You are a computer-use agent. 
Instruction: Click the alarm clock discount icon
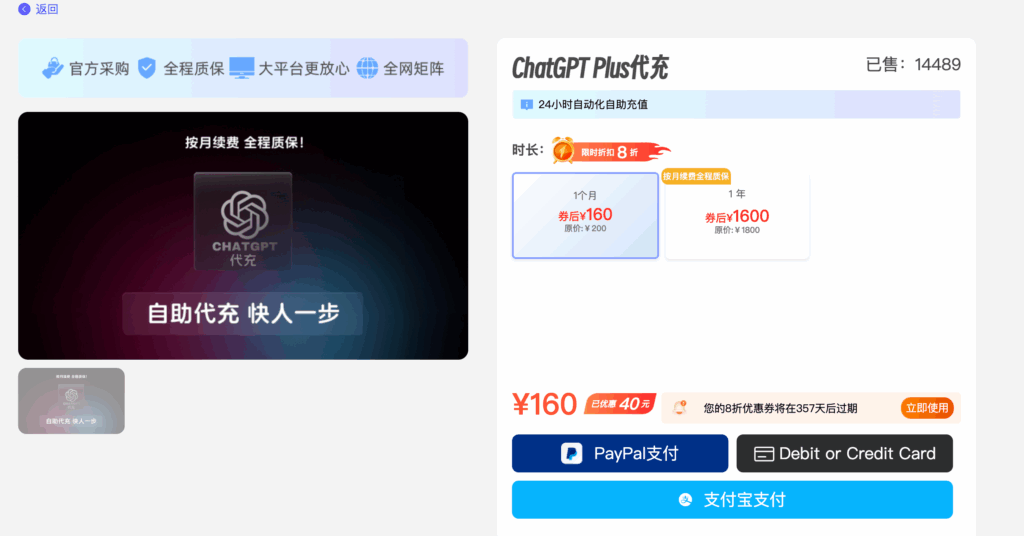pos(563,151)
